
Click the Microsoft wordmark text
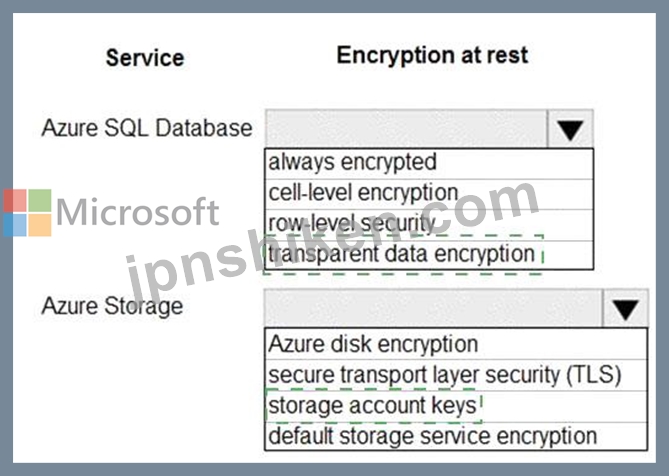click(137, 212)
